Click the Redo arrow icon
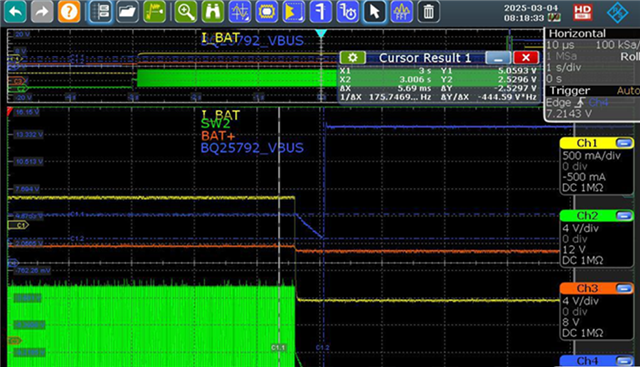640x367 pixels. [x=42, y=11]
